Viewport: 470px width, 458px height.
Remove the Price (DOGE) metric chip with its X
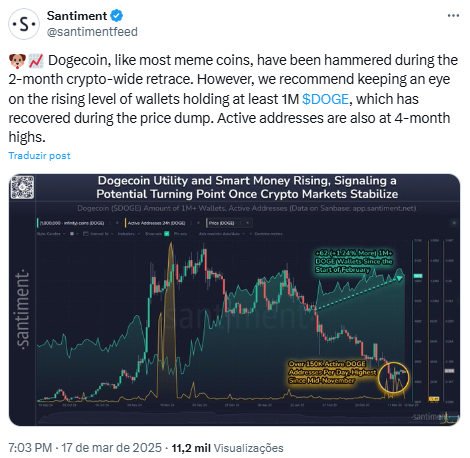coord(247,223)
